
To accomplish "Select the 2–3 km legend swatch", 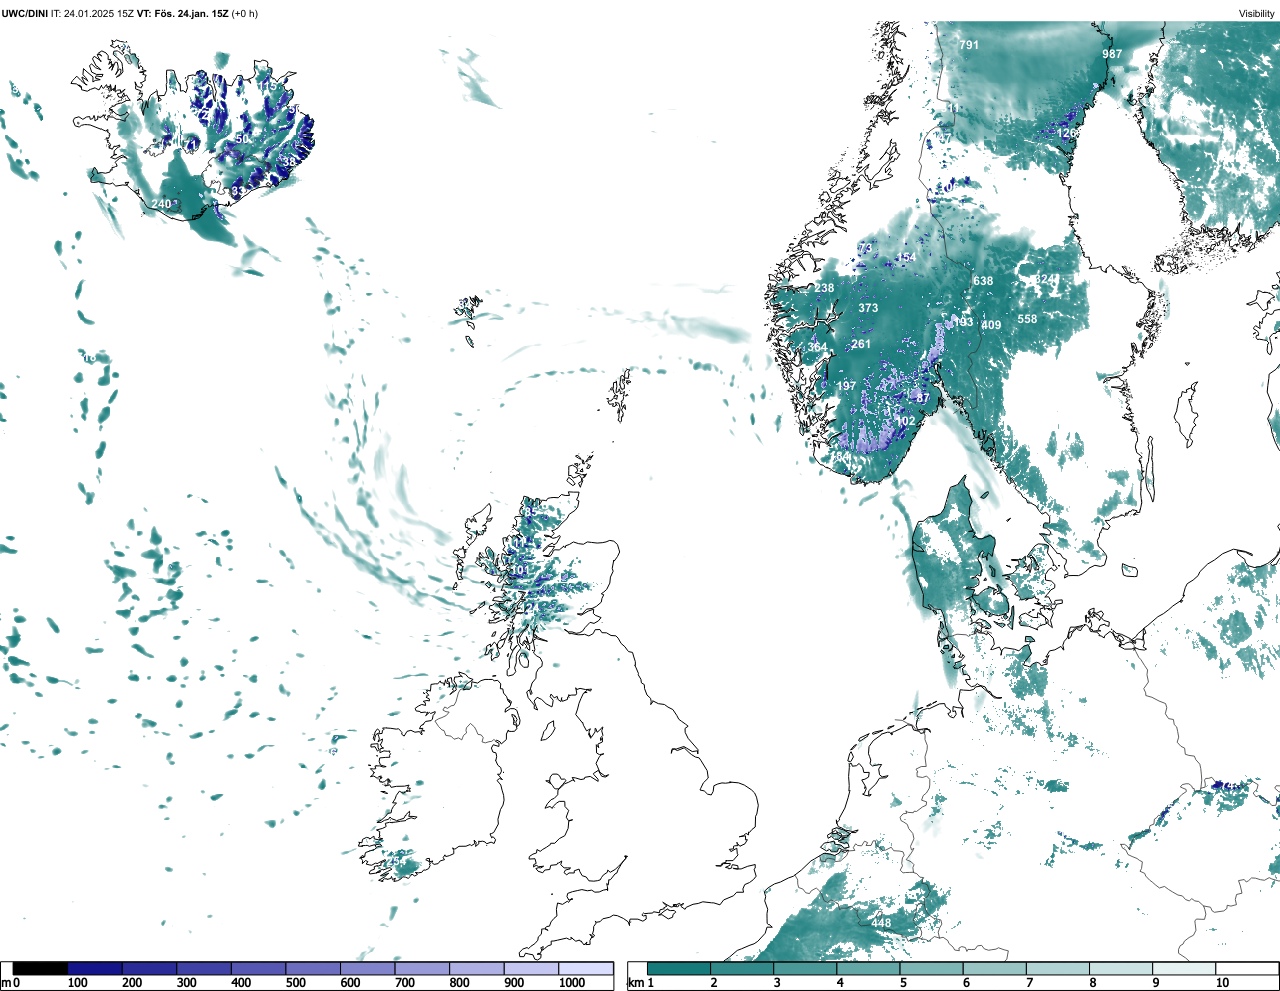I will pos(742,968).
